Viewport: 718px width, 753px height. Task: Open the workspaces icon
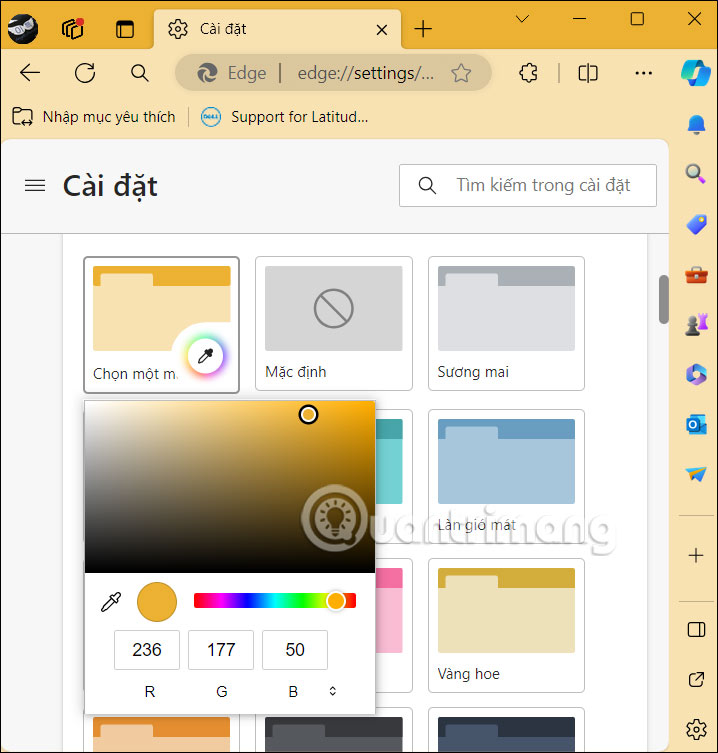click(x=73, y=29)
